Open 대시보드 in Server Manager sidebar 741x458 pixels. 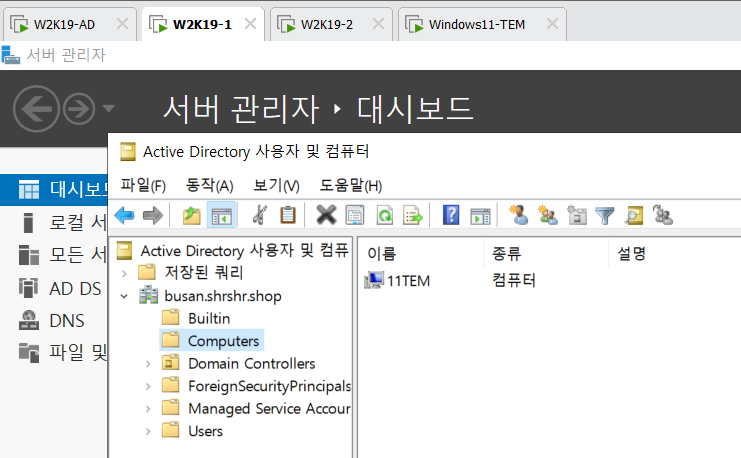[x=54, y=190]
